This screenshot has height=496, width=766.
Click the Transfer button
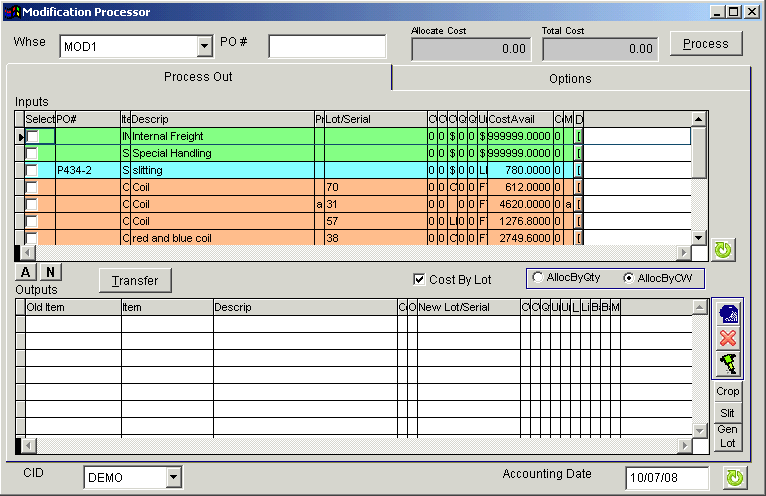point(133,281)
